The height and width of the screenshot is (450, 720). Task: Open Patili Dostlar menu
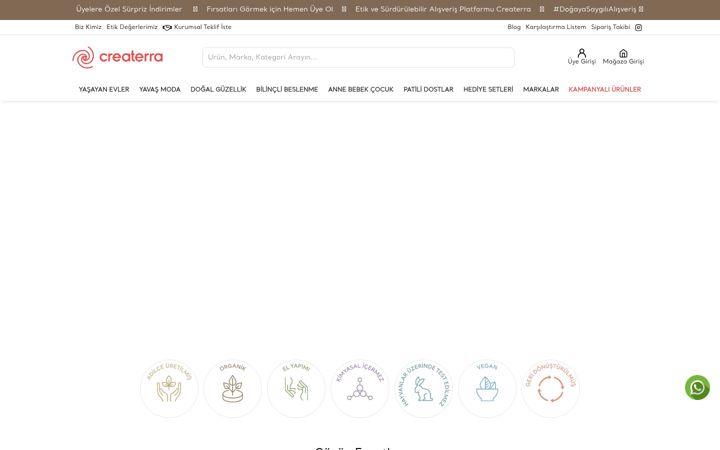[428, 90]
